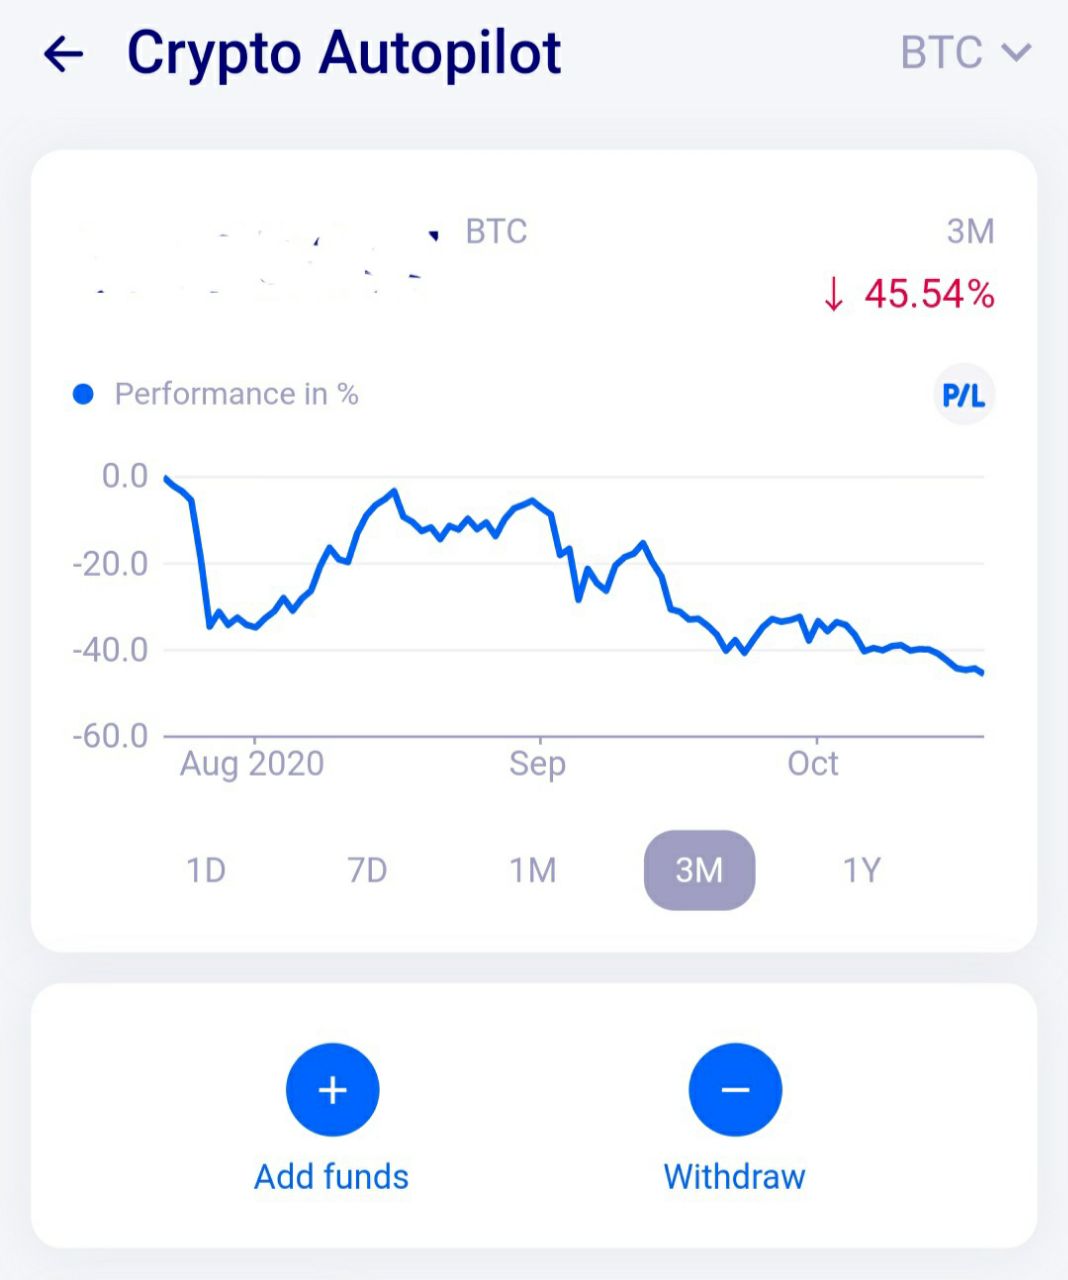This screenshot has width=1068, height=1280.
Task: Tap the red down arrow indicator
Action: coord(833,295)
